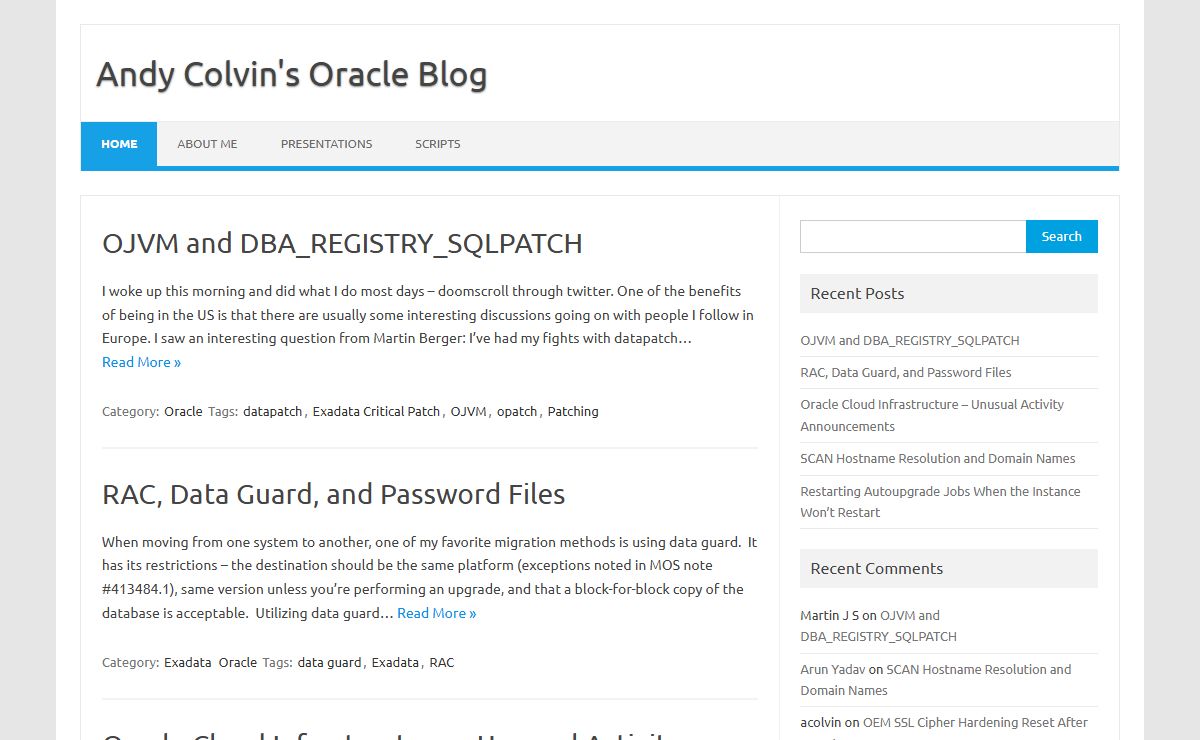This screenshot has width=1200, height=740.
Task: Select the opatch tag
Action: [517, 411]
